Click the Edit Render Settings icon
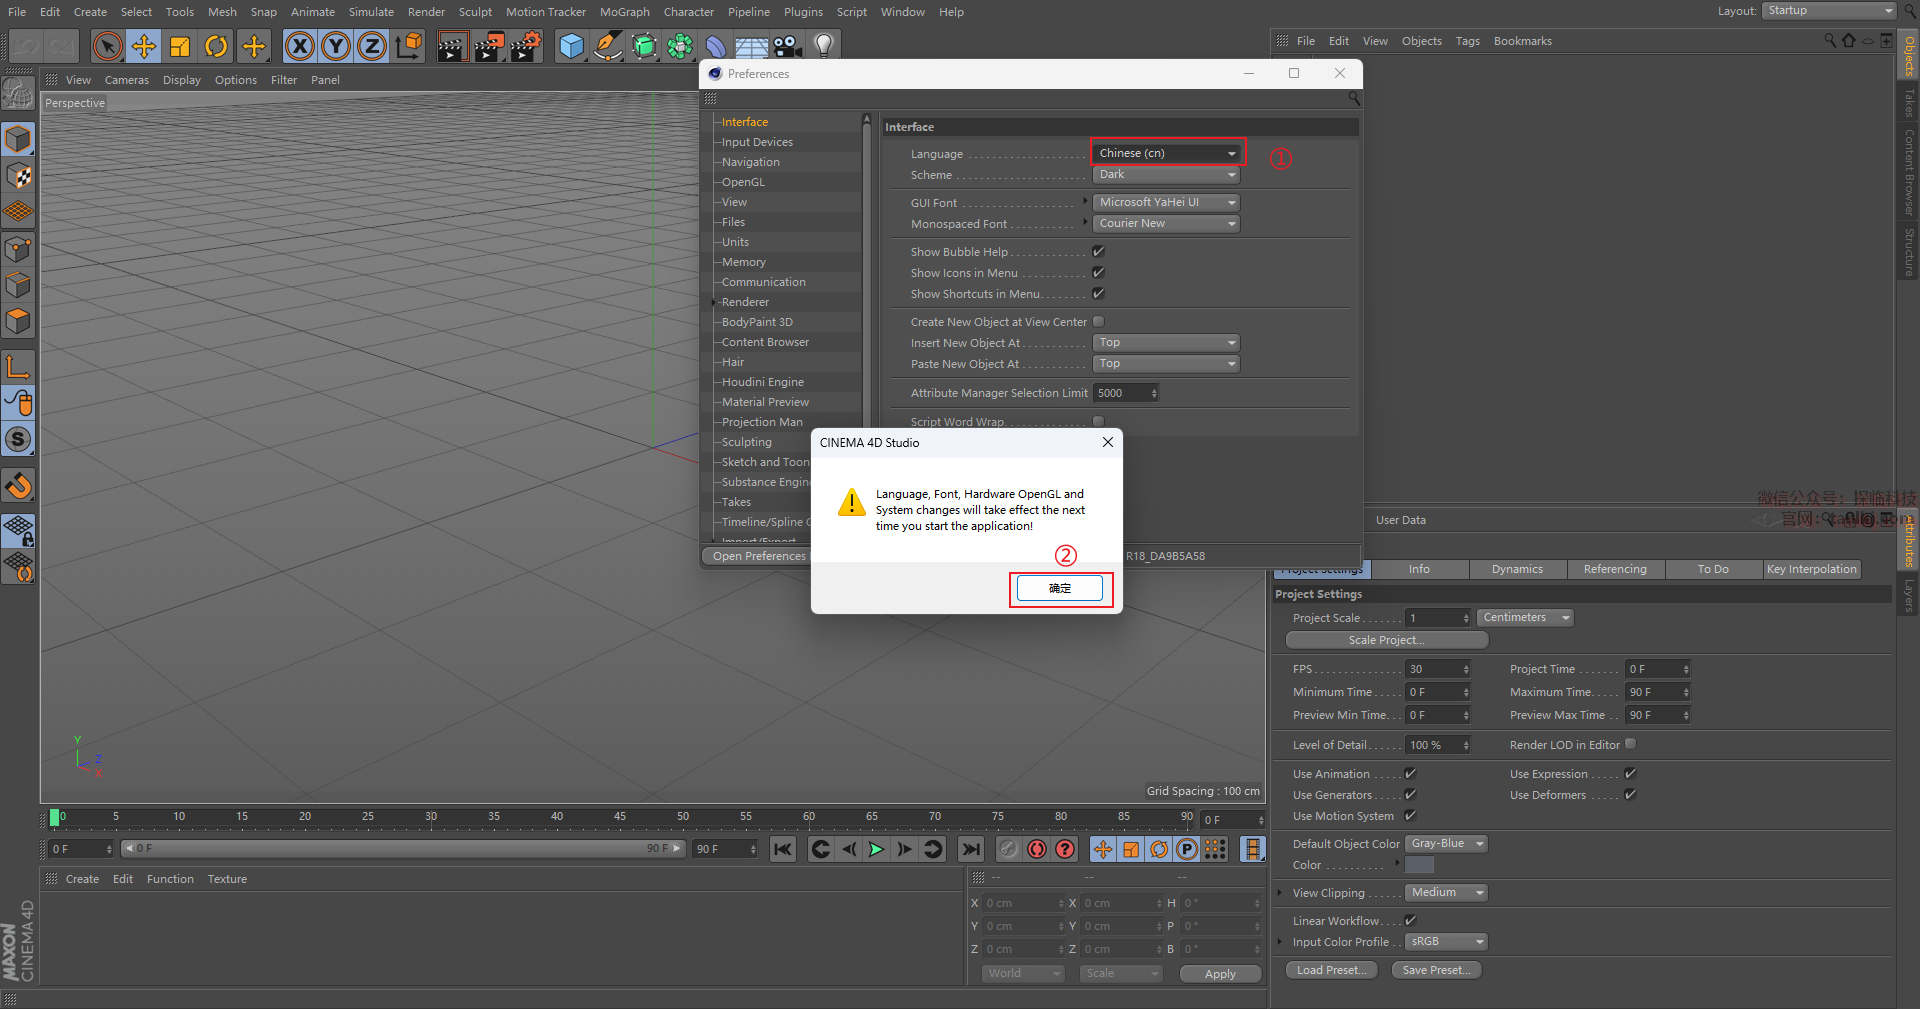 pos(525,46)
